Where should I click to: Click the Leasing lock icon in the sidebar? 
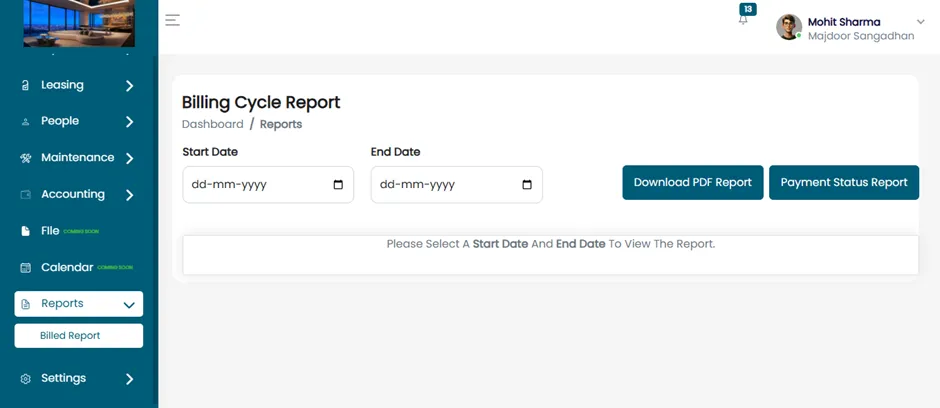25,86
